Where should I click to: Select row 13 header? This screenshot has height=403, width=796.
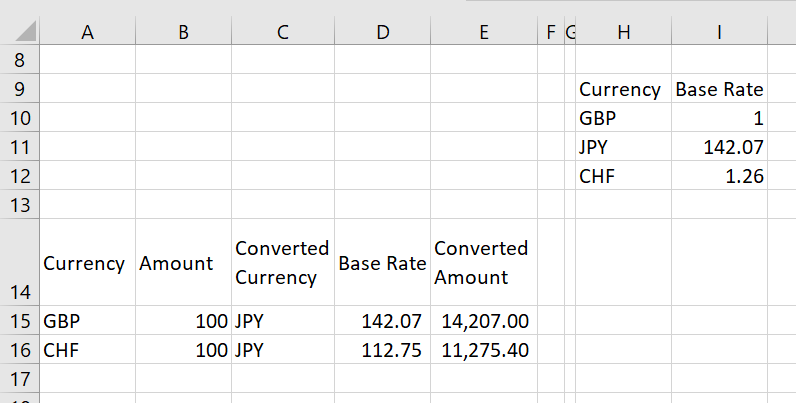pos(19,205)
